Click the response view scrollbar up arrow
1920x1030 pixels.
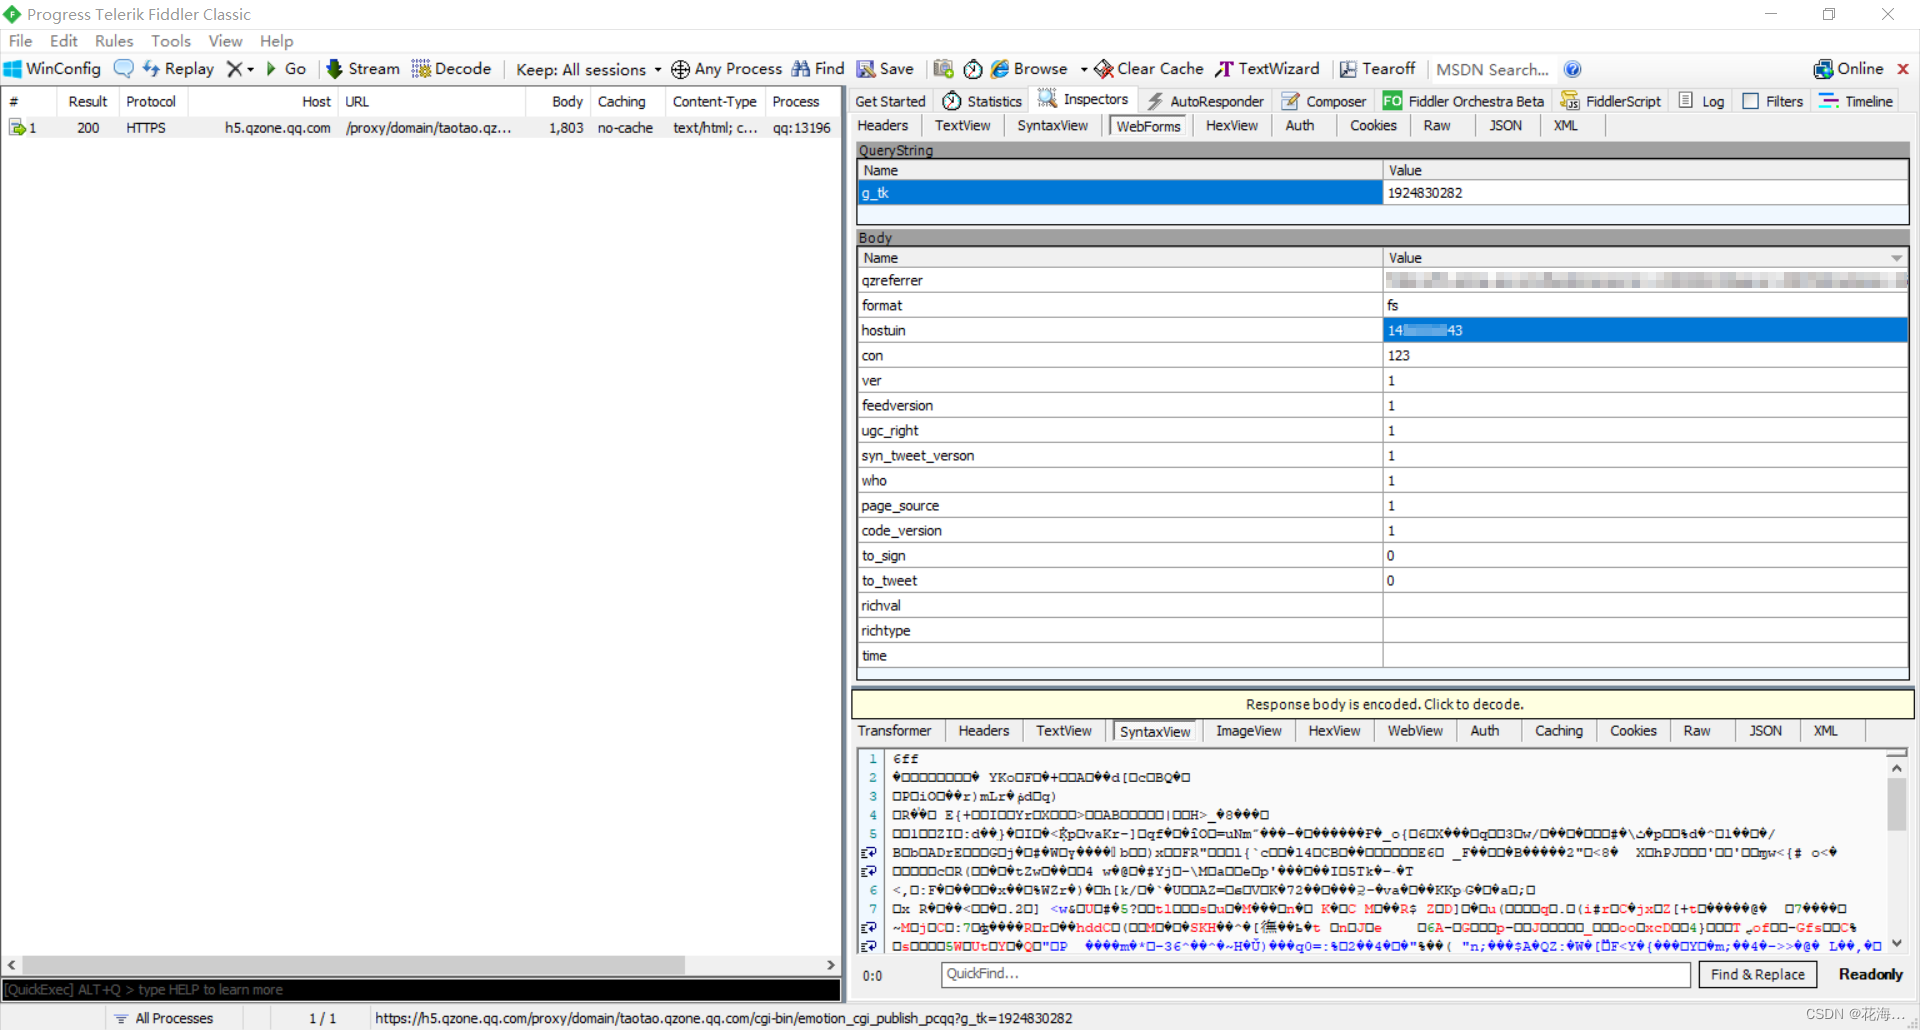point(1896,768)
